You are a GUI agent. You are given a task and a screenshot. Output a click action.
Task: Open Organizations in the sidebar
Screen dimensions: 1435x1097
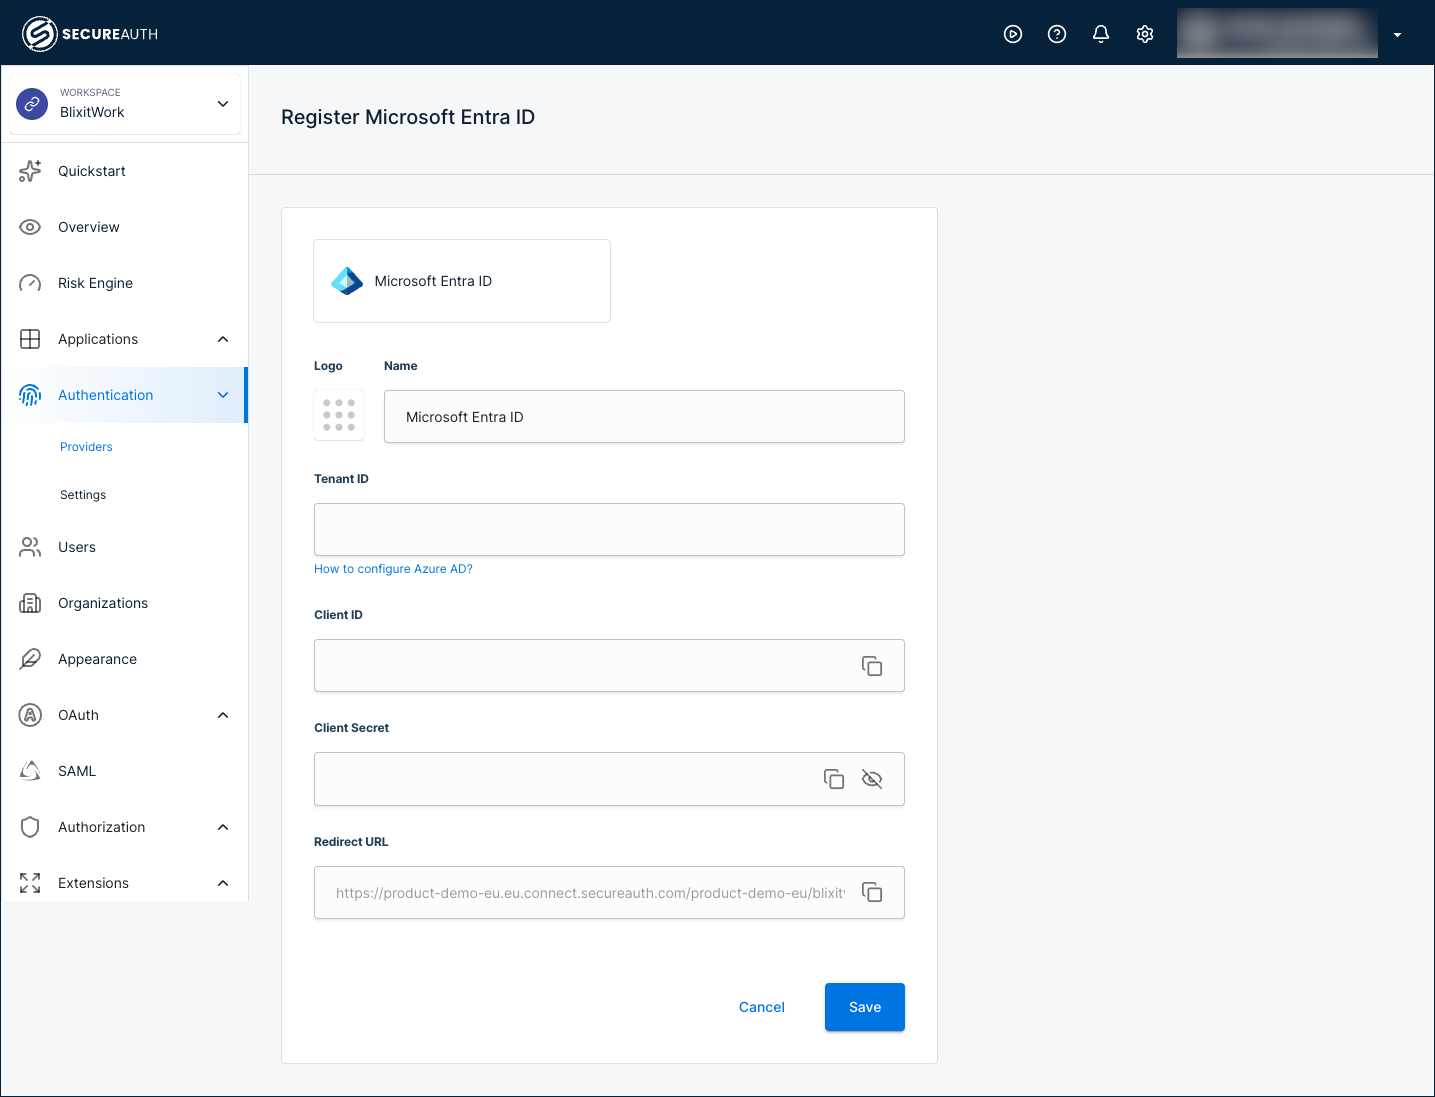[x=125, y=603]
